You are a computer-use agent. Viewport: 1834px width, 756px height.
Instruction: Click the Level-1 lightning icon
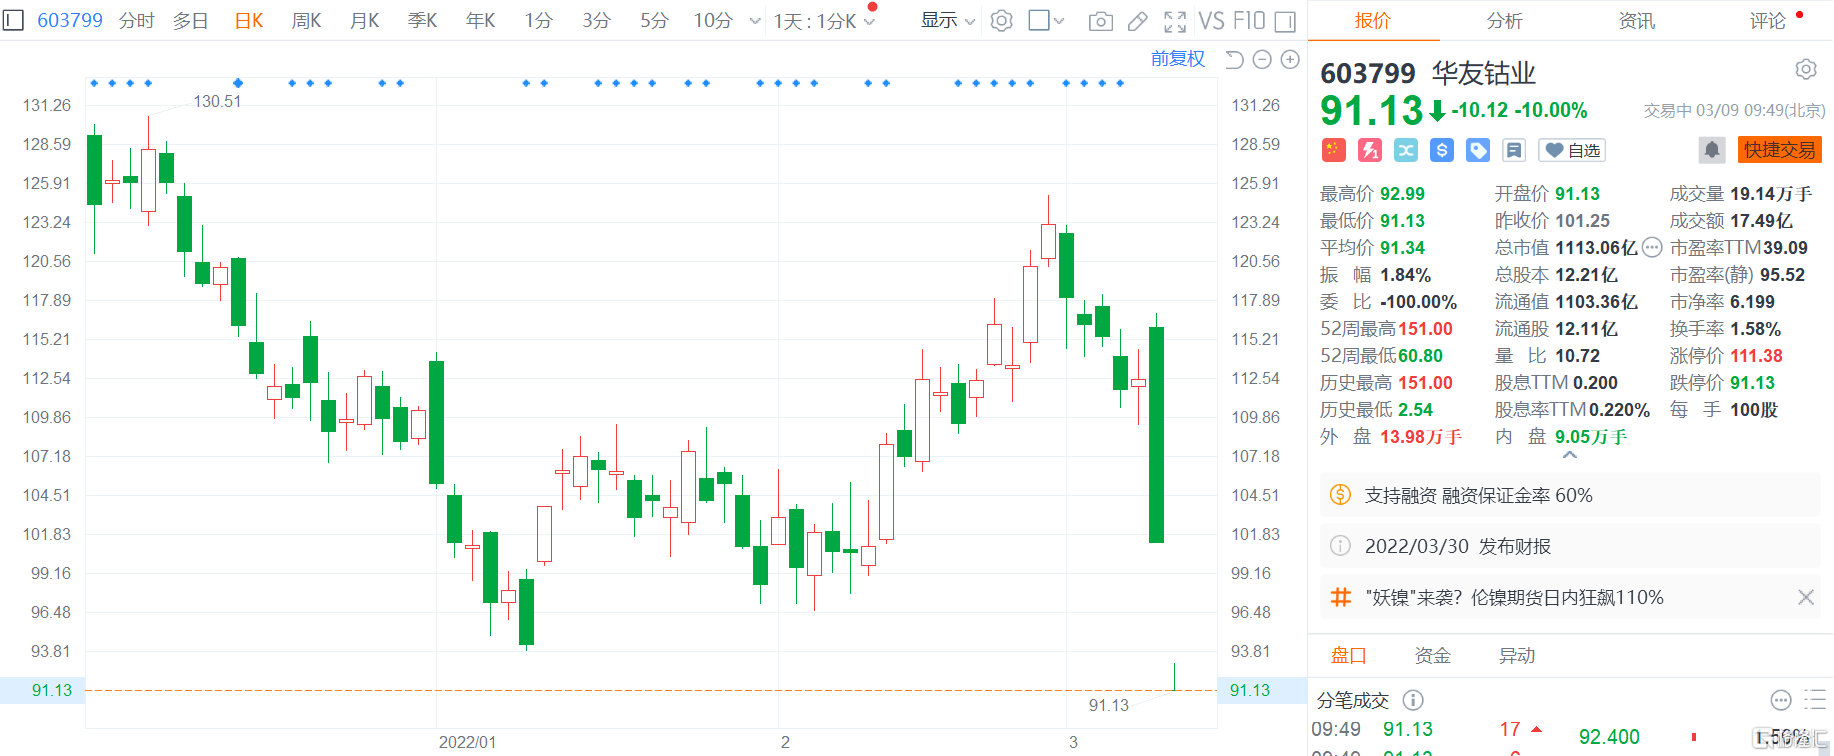tap(1370, 150)
